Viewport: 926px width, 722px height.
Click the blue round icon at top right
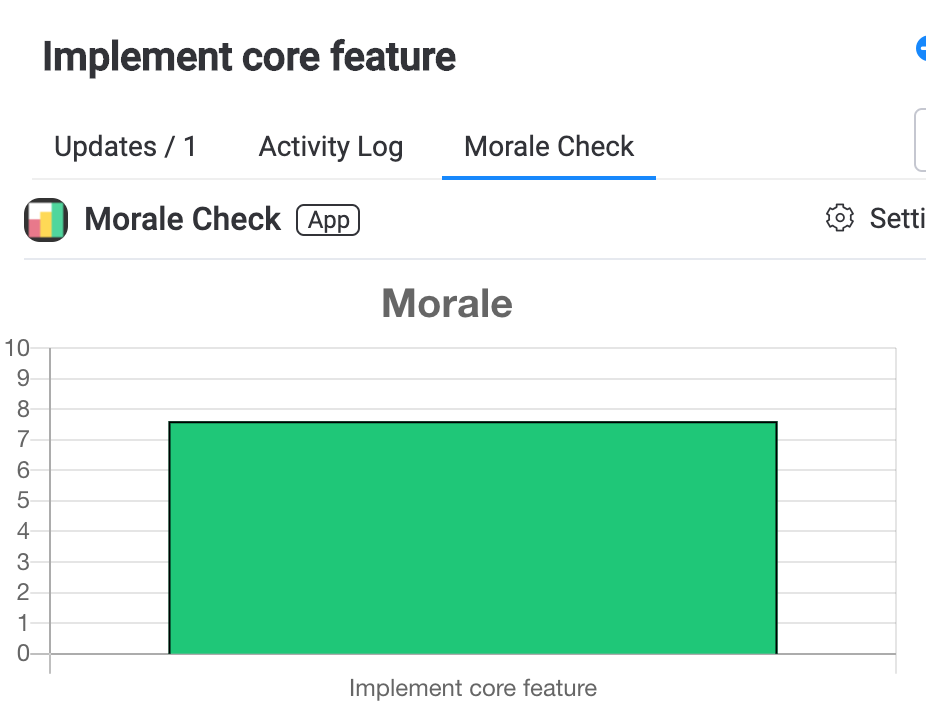point(920,49)
